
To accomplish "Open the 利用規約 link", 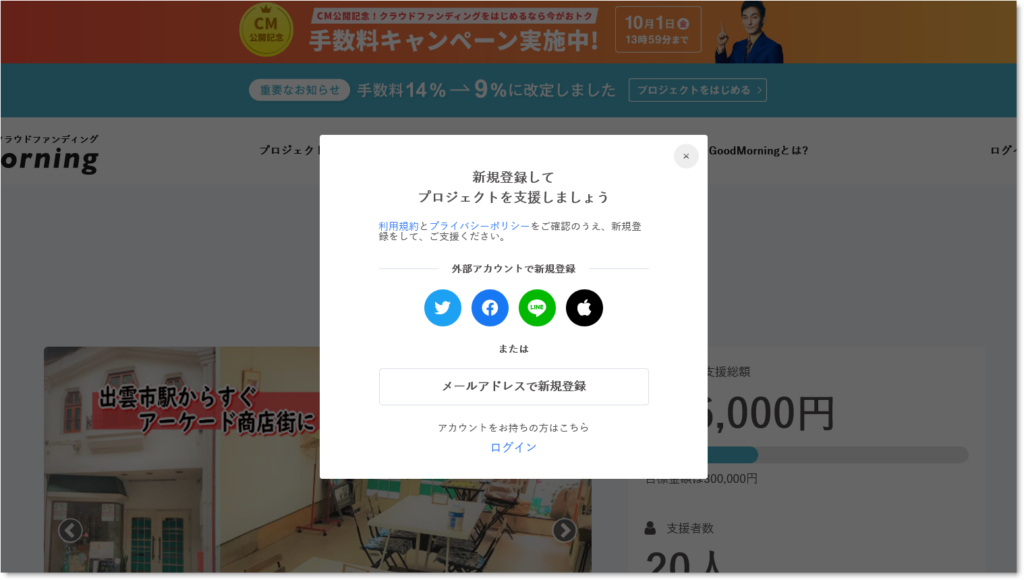I will pos(398,226).
